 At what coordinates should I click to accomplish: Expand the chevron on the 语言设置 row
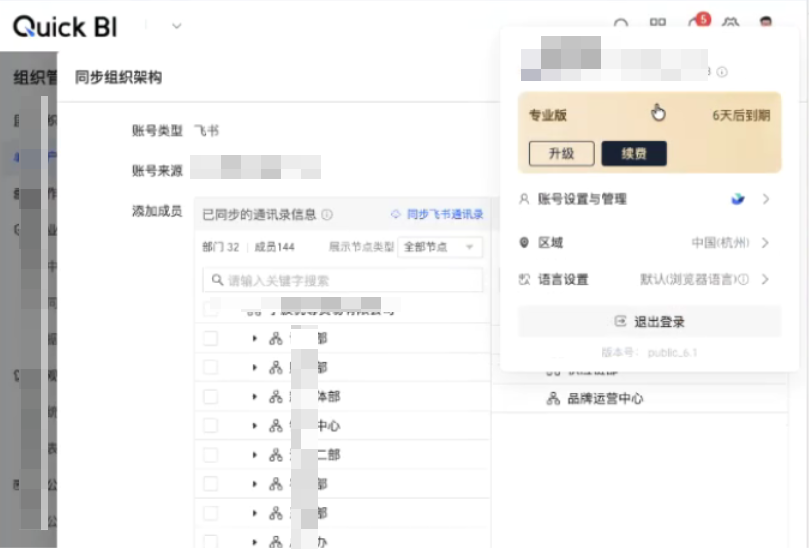pos(765,279)
